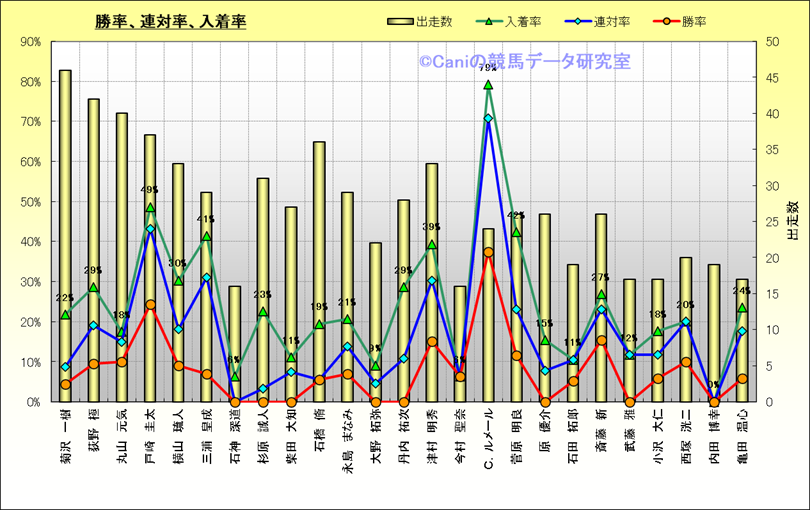Click the 90% label on left axis

(29, 42)
